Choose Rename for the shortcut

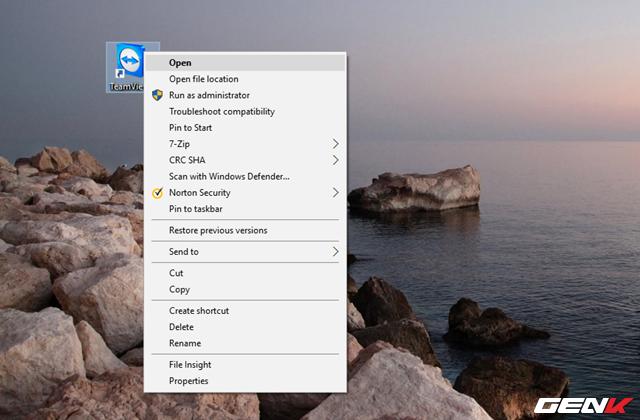point(185,343)
